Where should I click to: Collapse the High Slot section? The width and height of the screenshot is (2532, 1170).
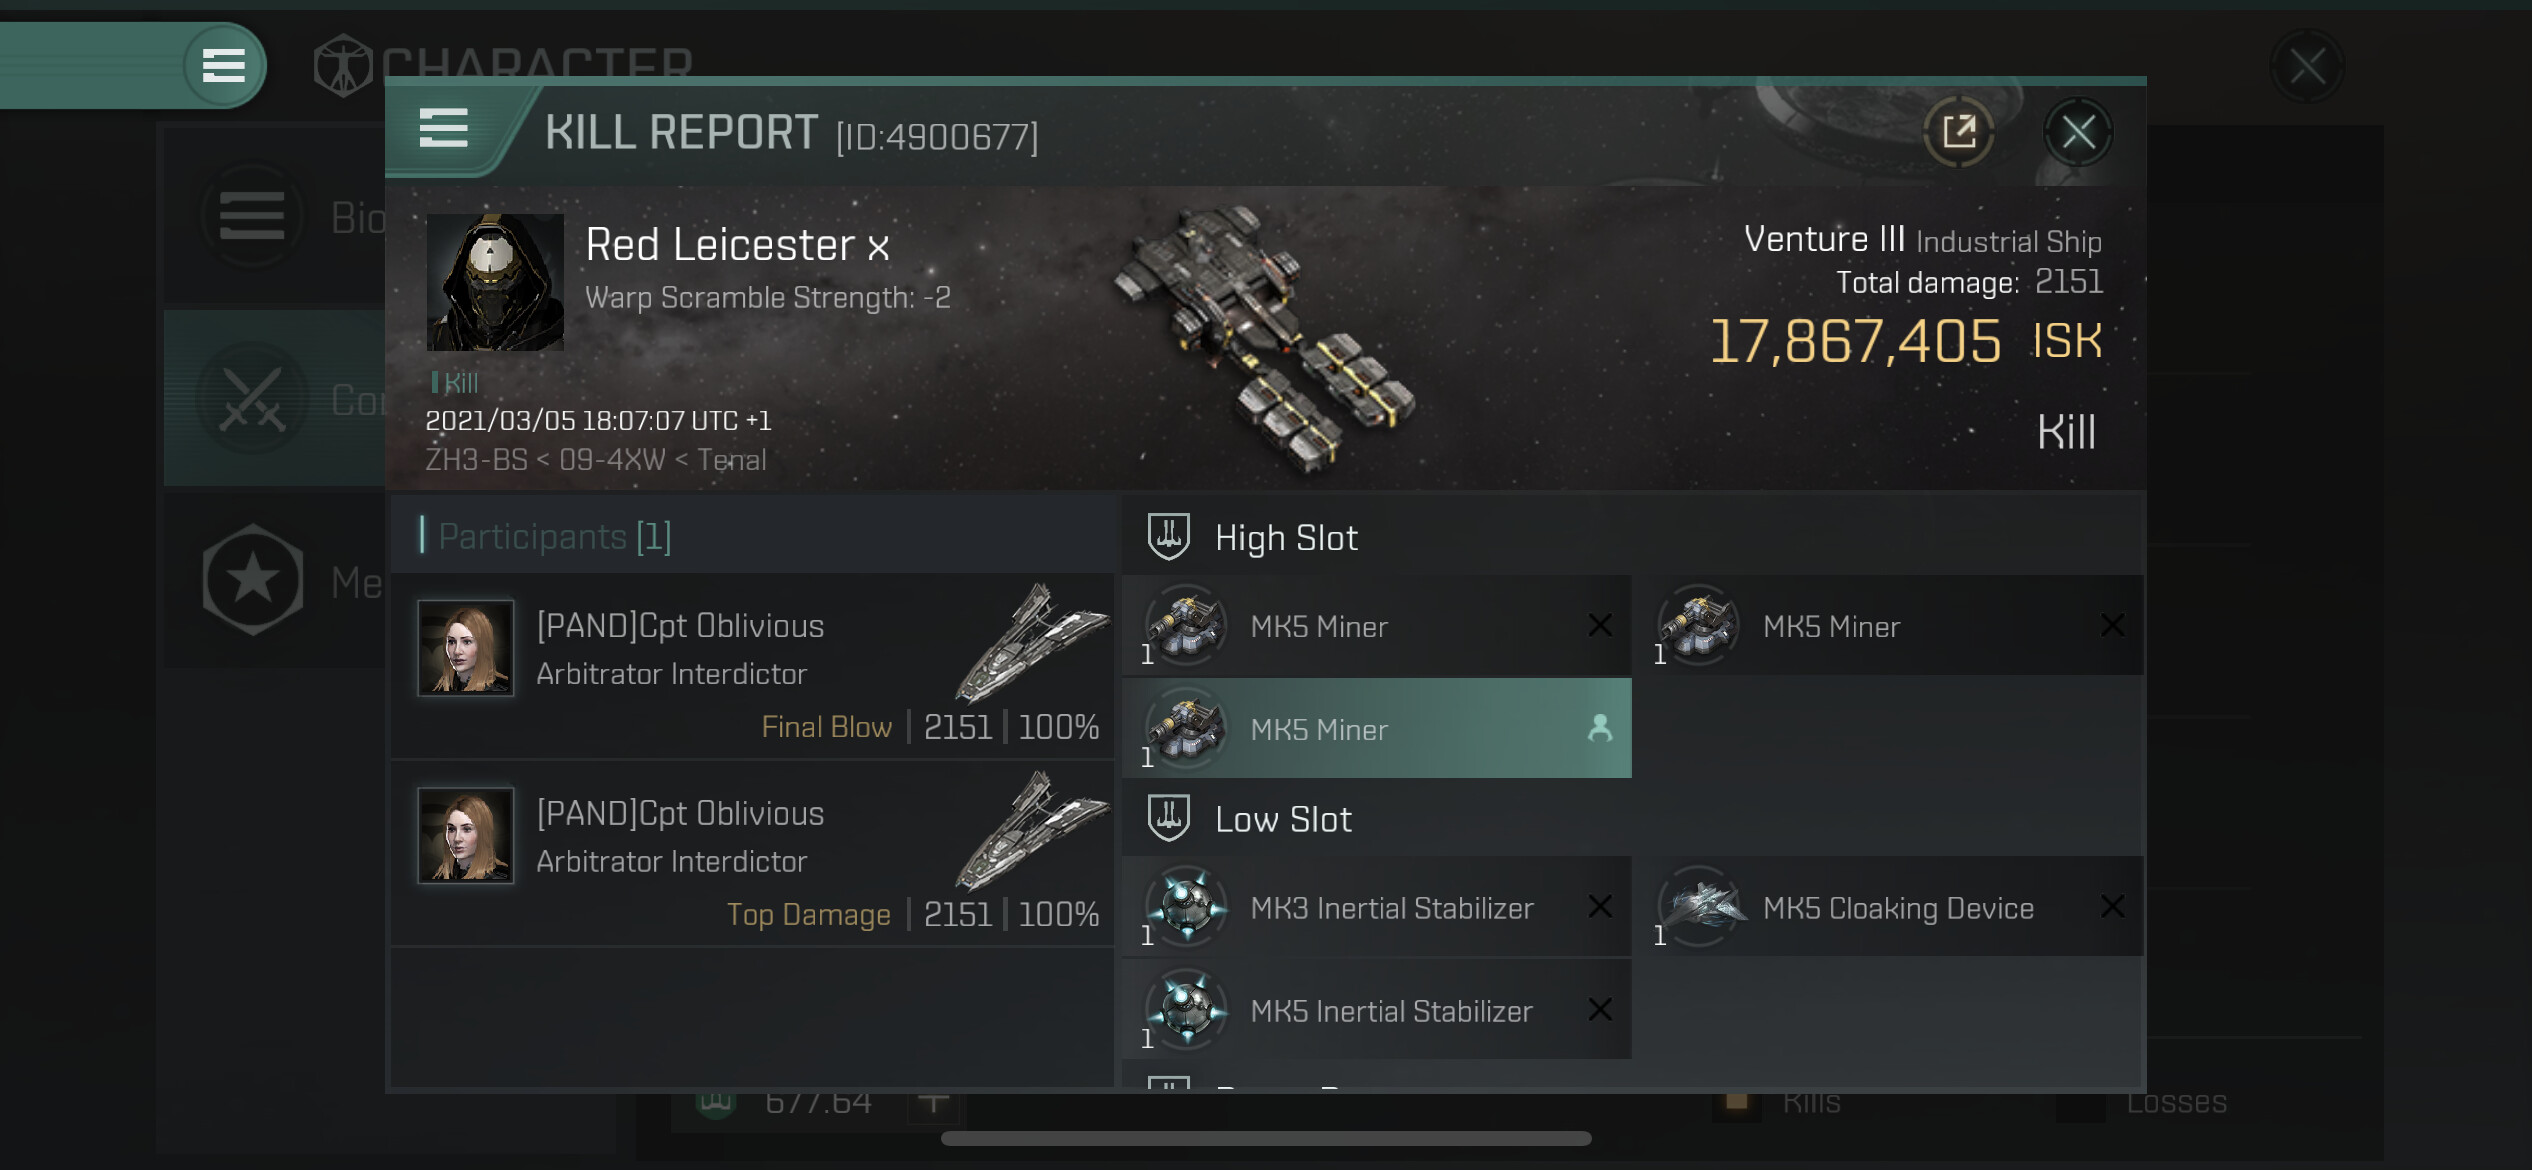coord(1286,538)
